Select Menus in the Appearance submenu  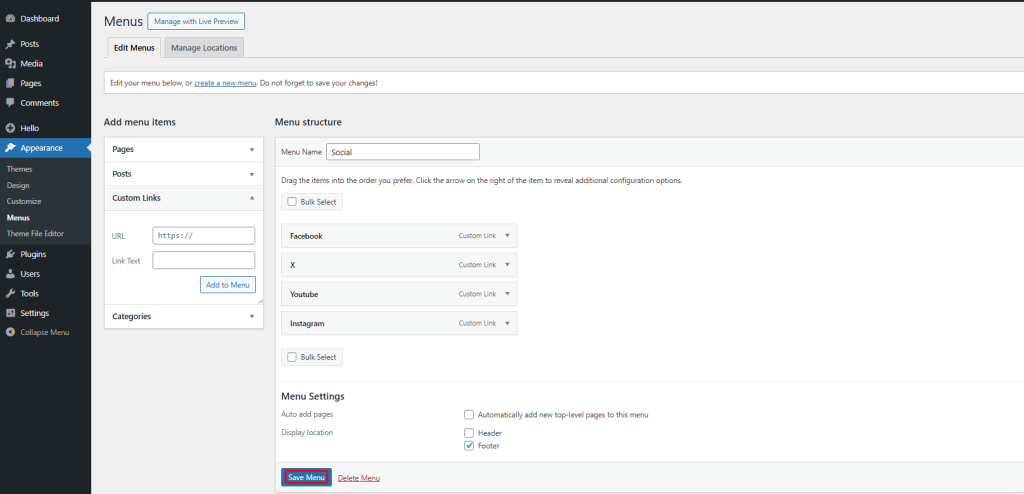[18, 218]
